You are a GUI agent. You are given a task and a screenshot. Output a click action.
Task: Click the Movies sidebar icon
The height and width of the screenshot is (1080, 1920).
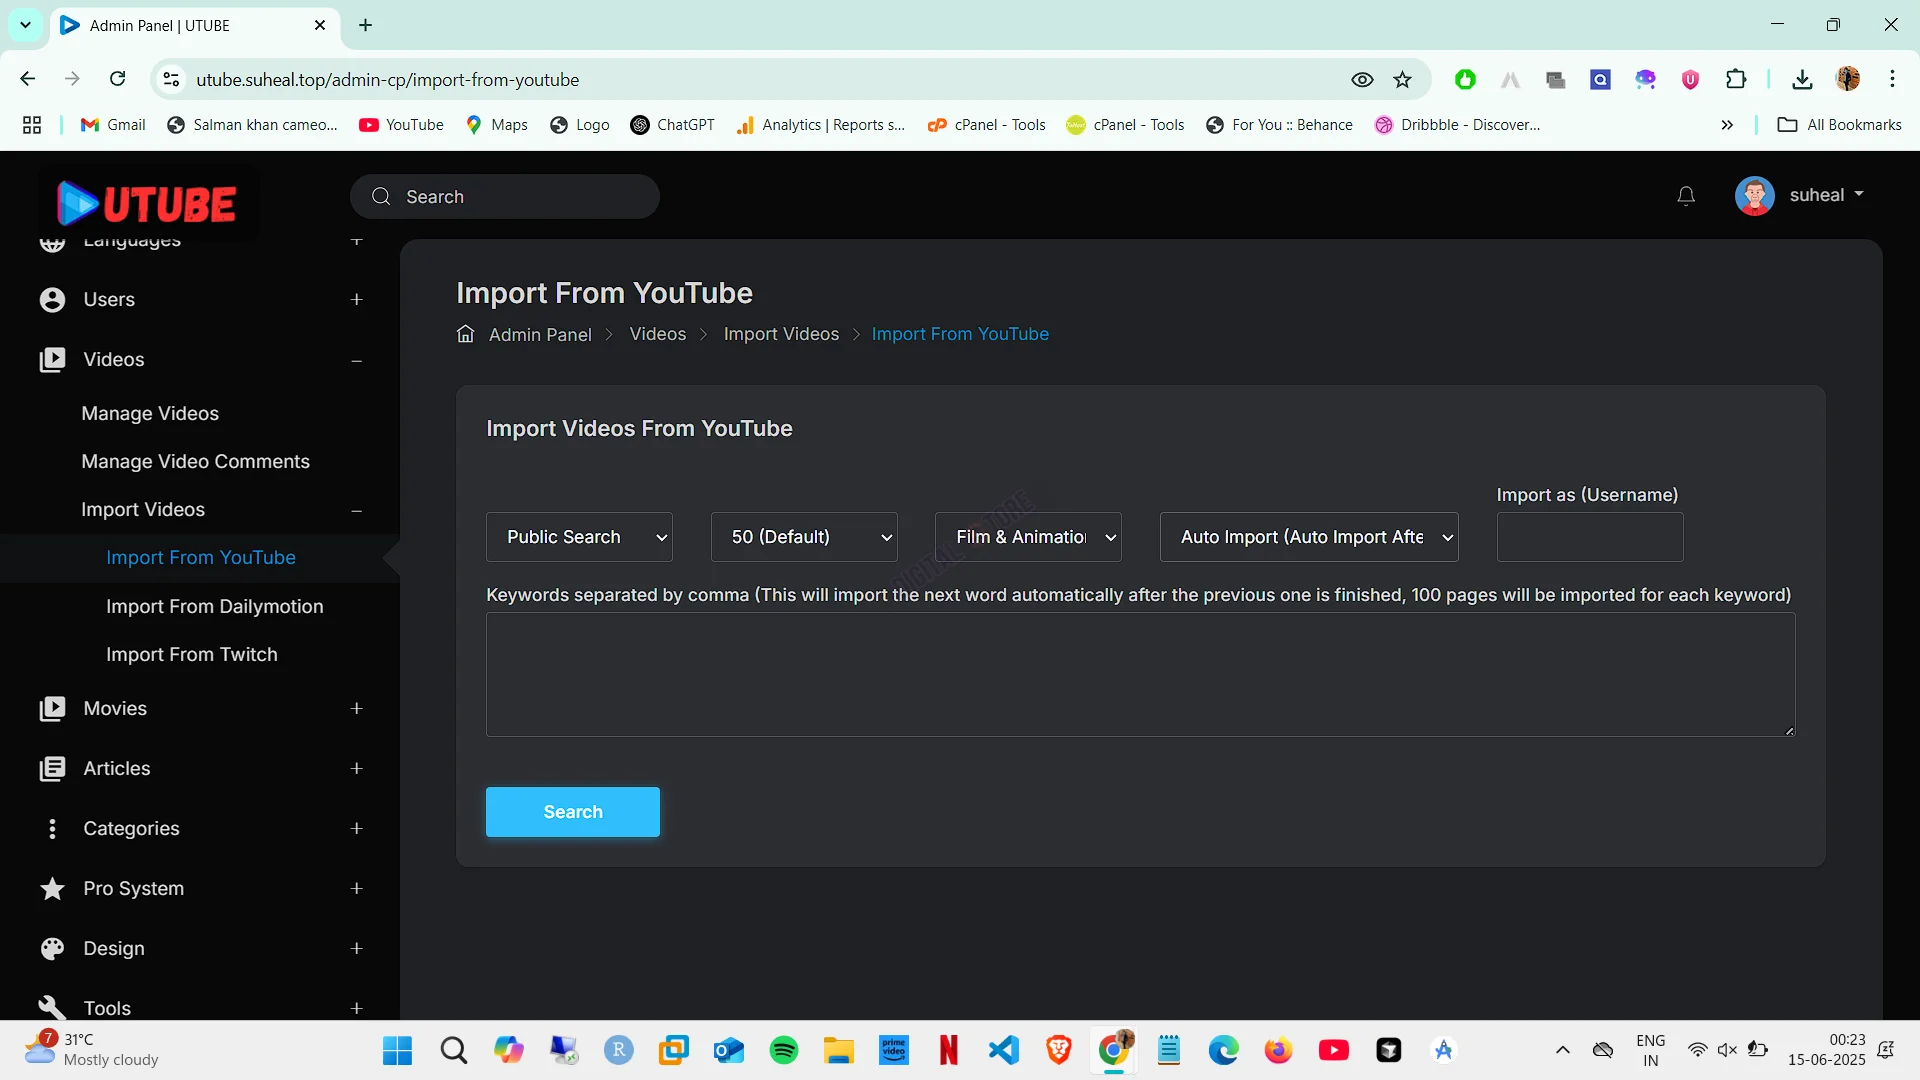tap(52, 709)
